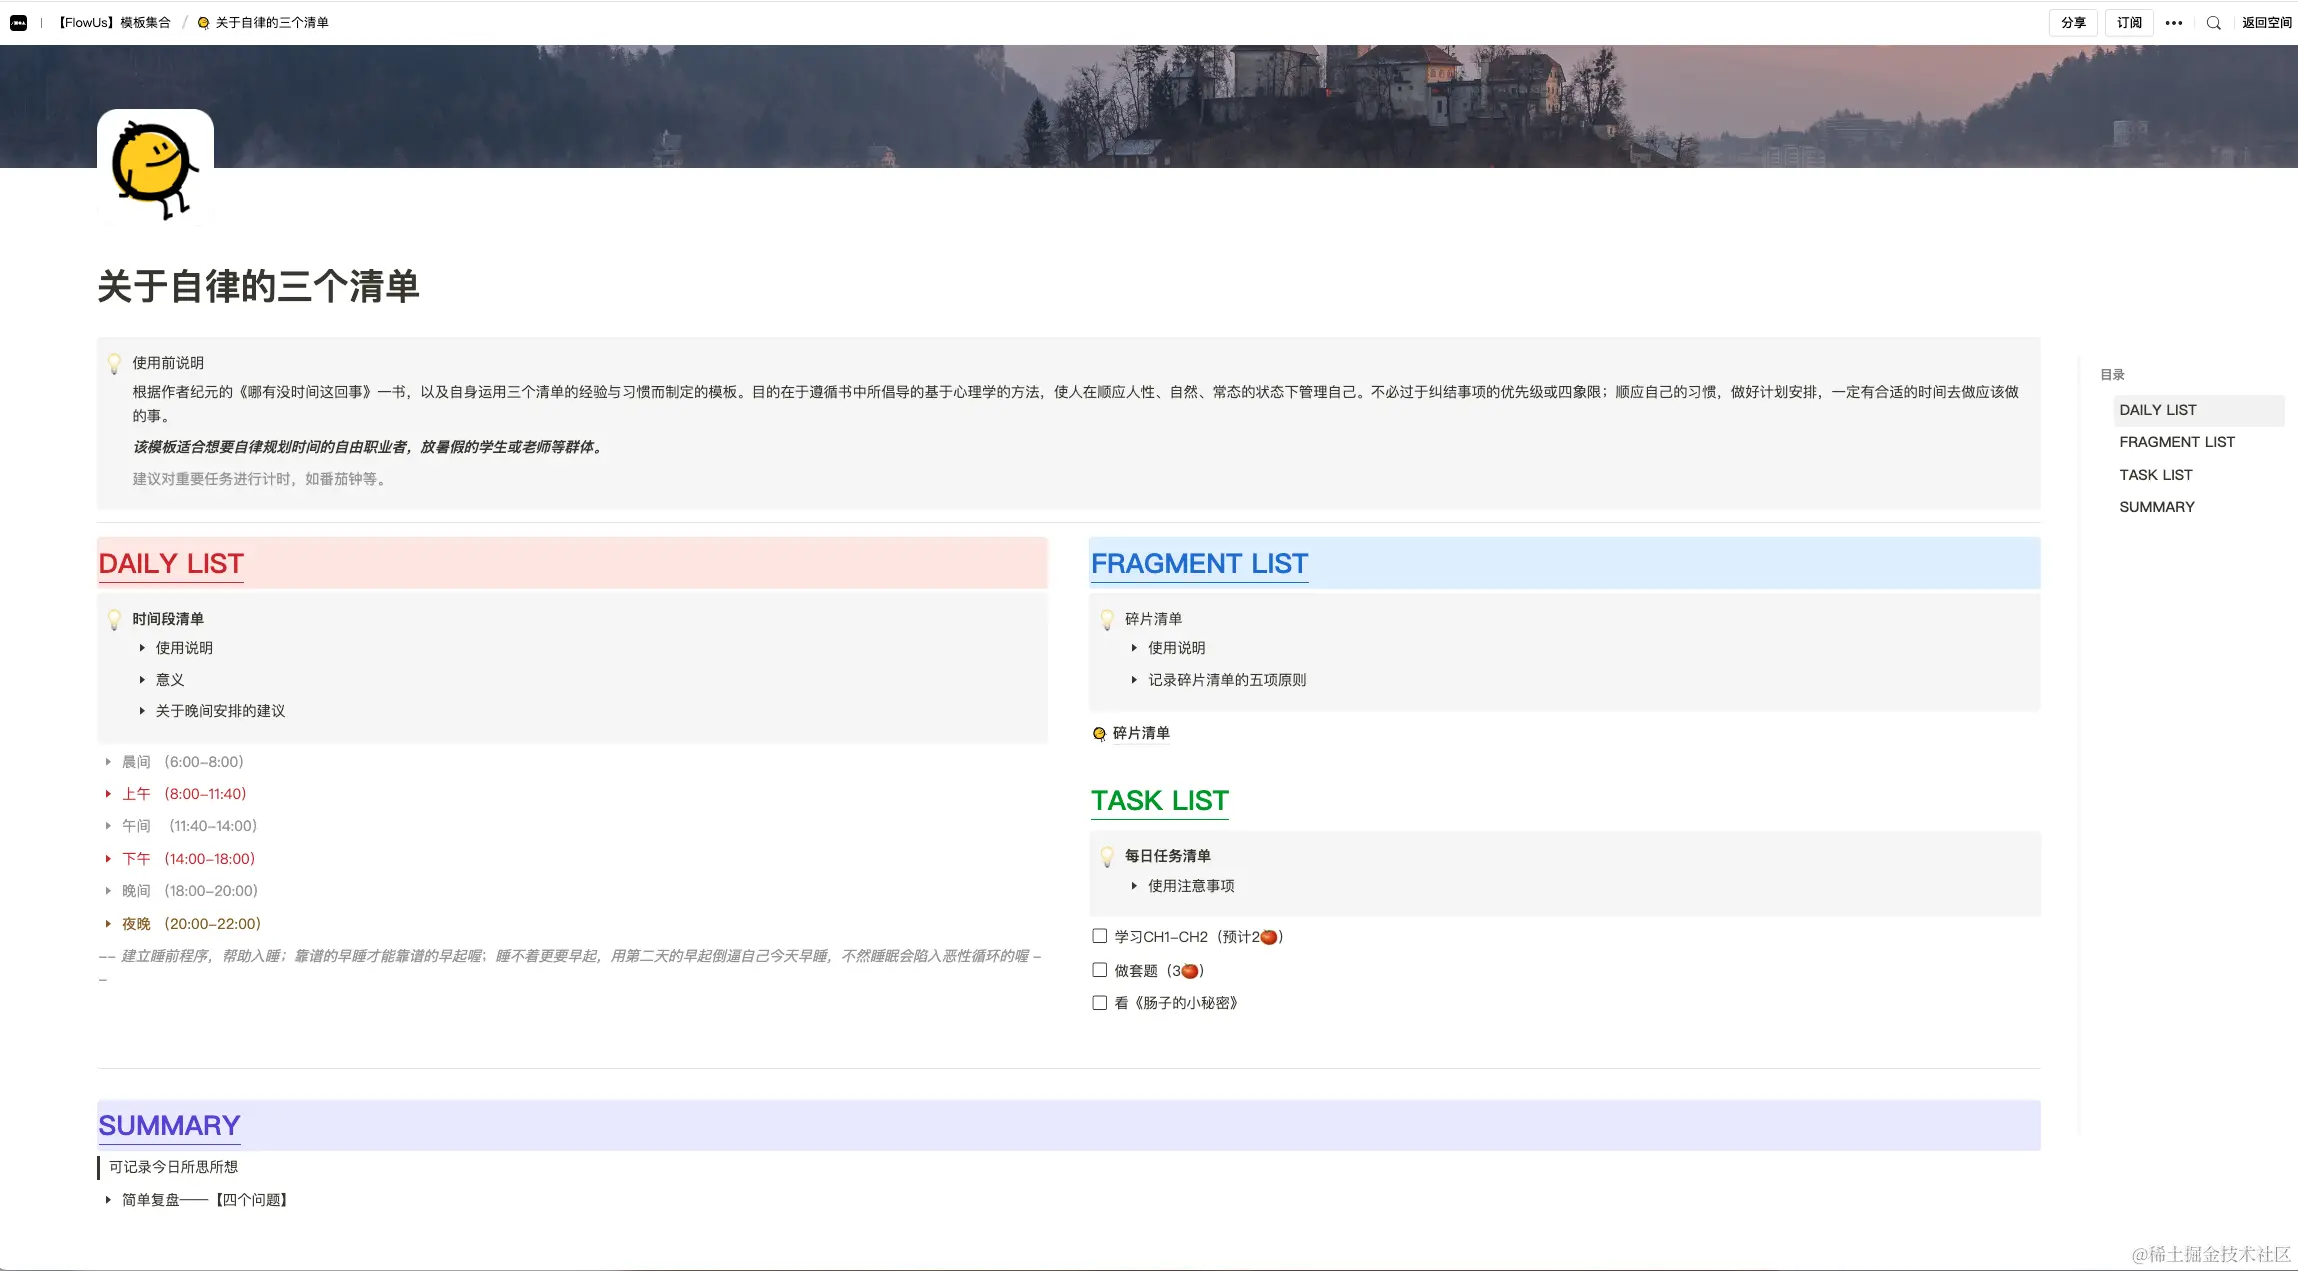Image resolution: width=2298 pixels, height=1271 pixels.
Task: Click the lightbulb icon beside 时间段清单
Action: click(115, 619)
